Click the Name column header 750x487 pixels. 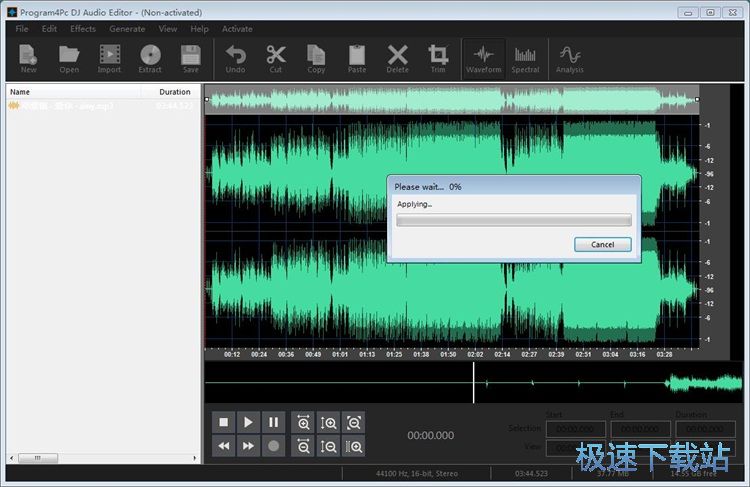point(74,92)
